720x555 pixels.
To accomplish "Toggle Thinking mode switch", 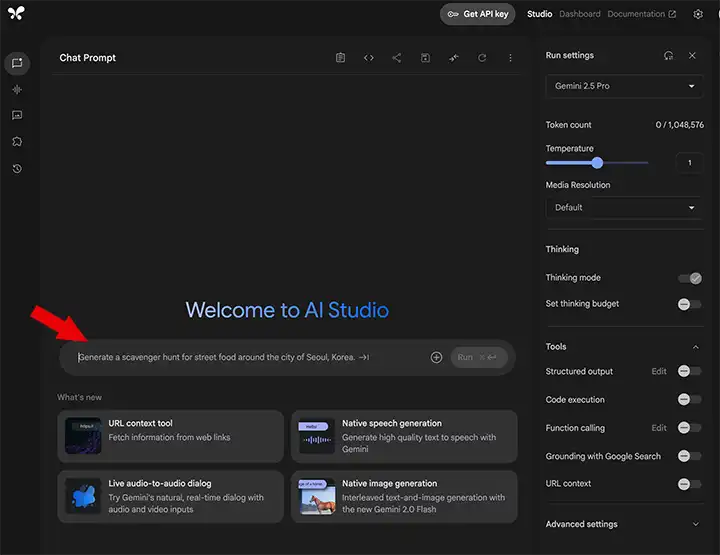I will click(690, 278).
